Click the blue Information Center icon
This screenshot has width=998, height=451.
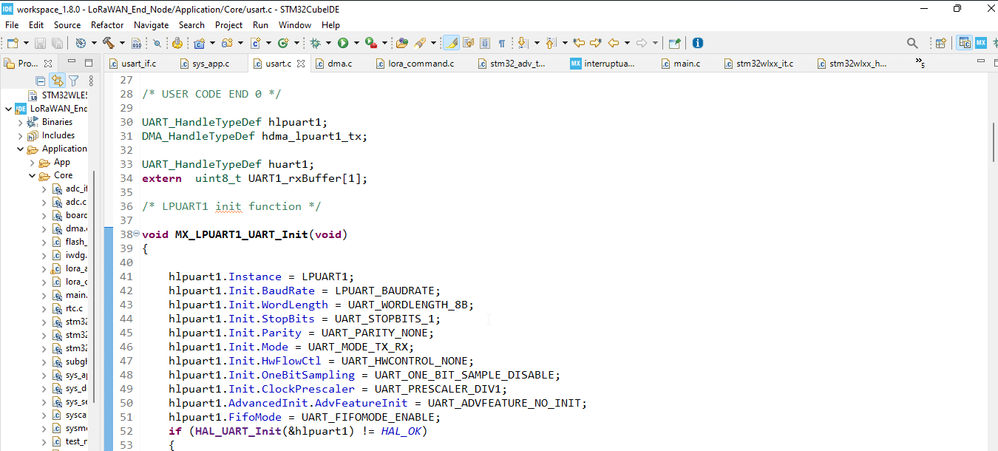pyautogui.click(x=698, y=43)
